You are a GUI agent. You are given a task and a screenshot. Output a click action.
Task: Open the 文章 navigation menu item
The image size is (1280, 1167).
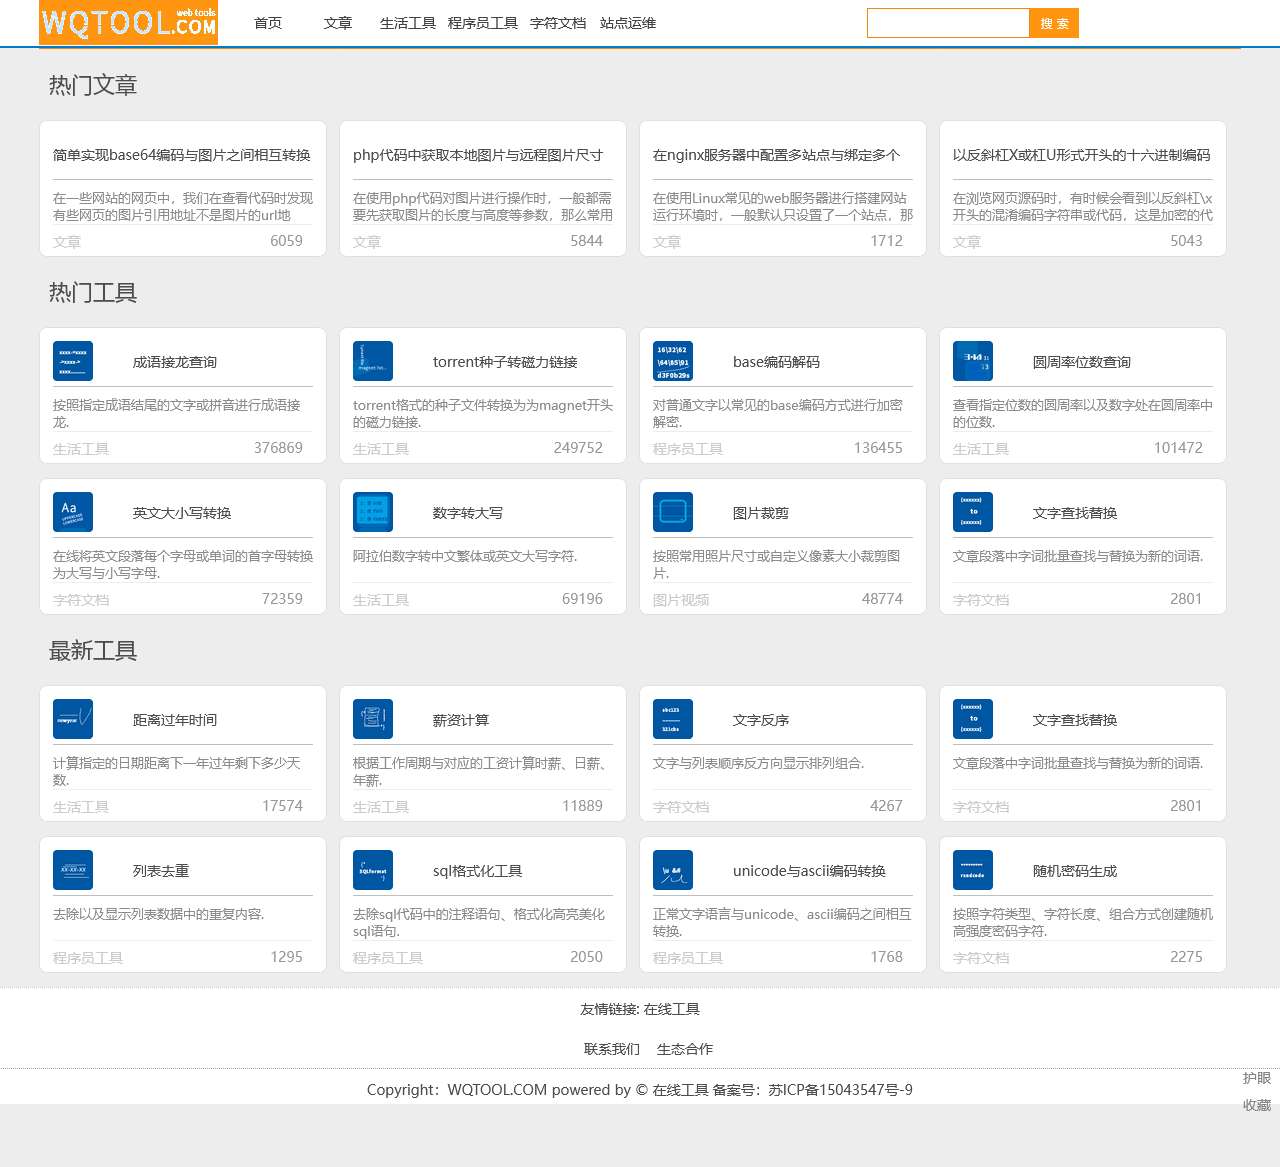click(x=338, y=23)
